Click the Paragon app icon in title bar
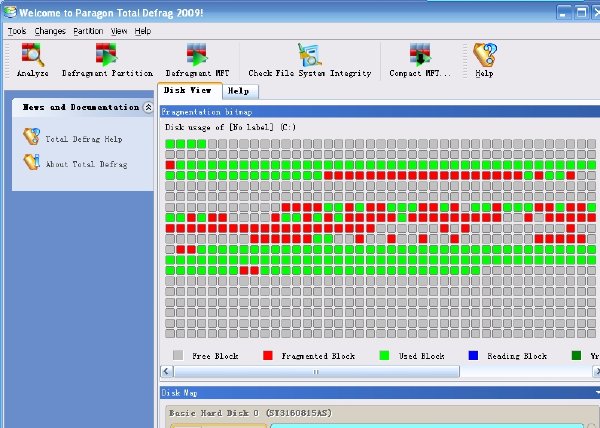The height and width of the screenshot is (428, 600). (x=10, y=12)
